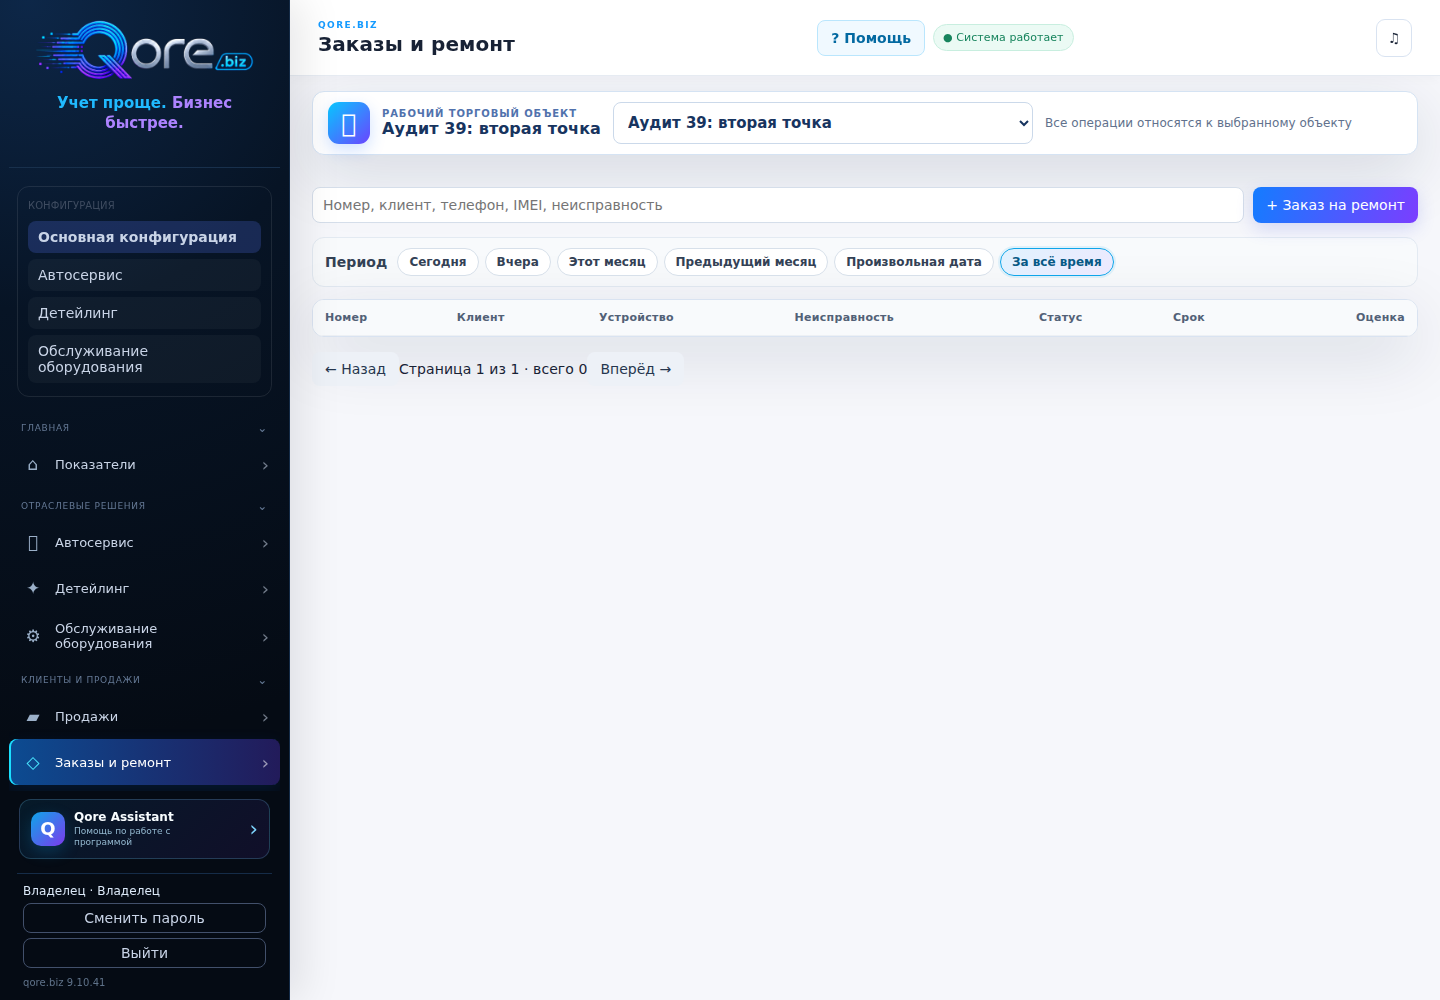
Task: Select the Этот месяц period filter
Action: [607, 262]
